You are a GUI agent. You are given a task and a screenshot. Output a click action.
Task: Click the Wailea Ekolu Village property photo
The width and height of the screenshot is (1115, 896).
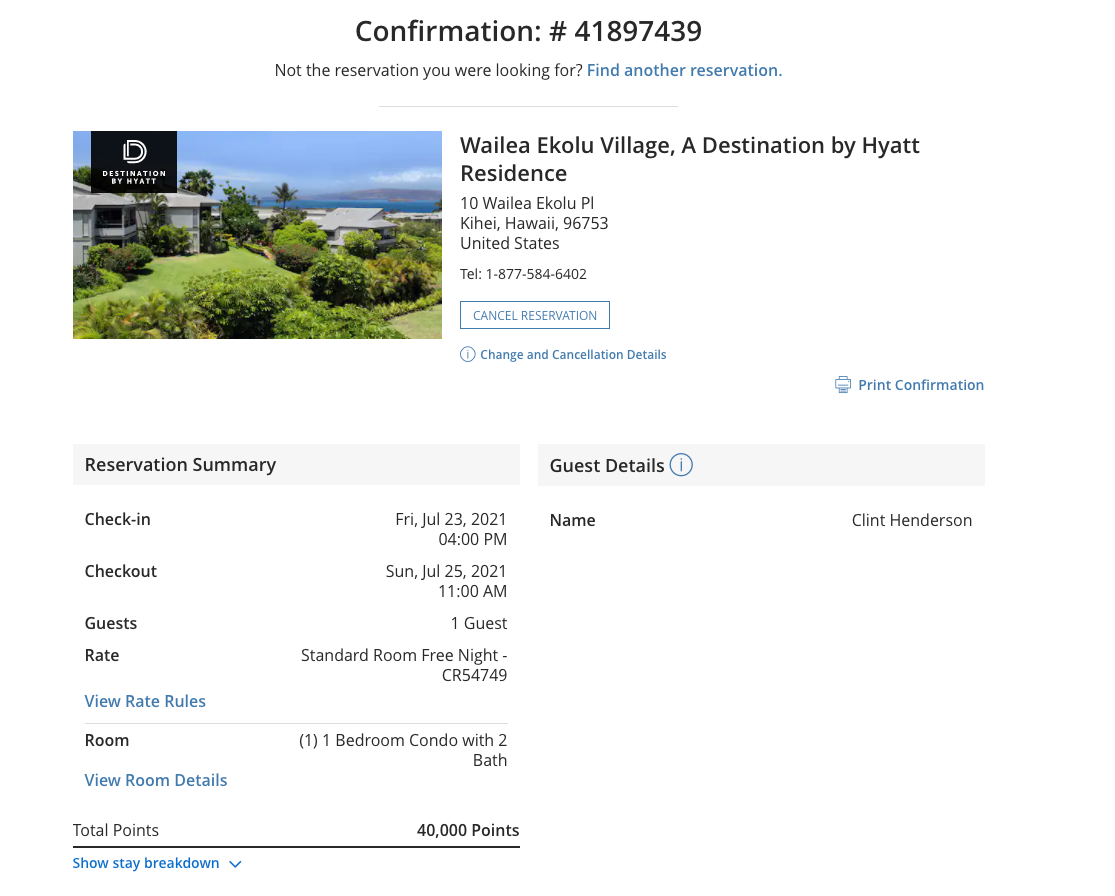pos(257,235)
